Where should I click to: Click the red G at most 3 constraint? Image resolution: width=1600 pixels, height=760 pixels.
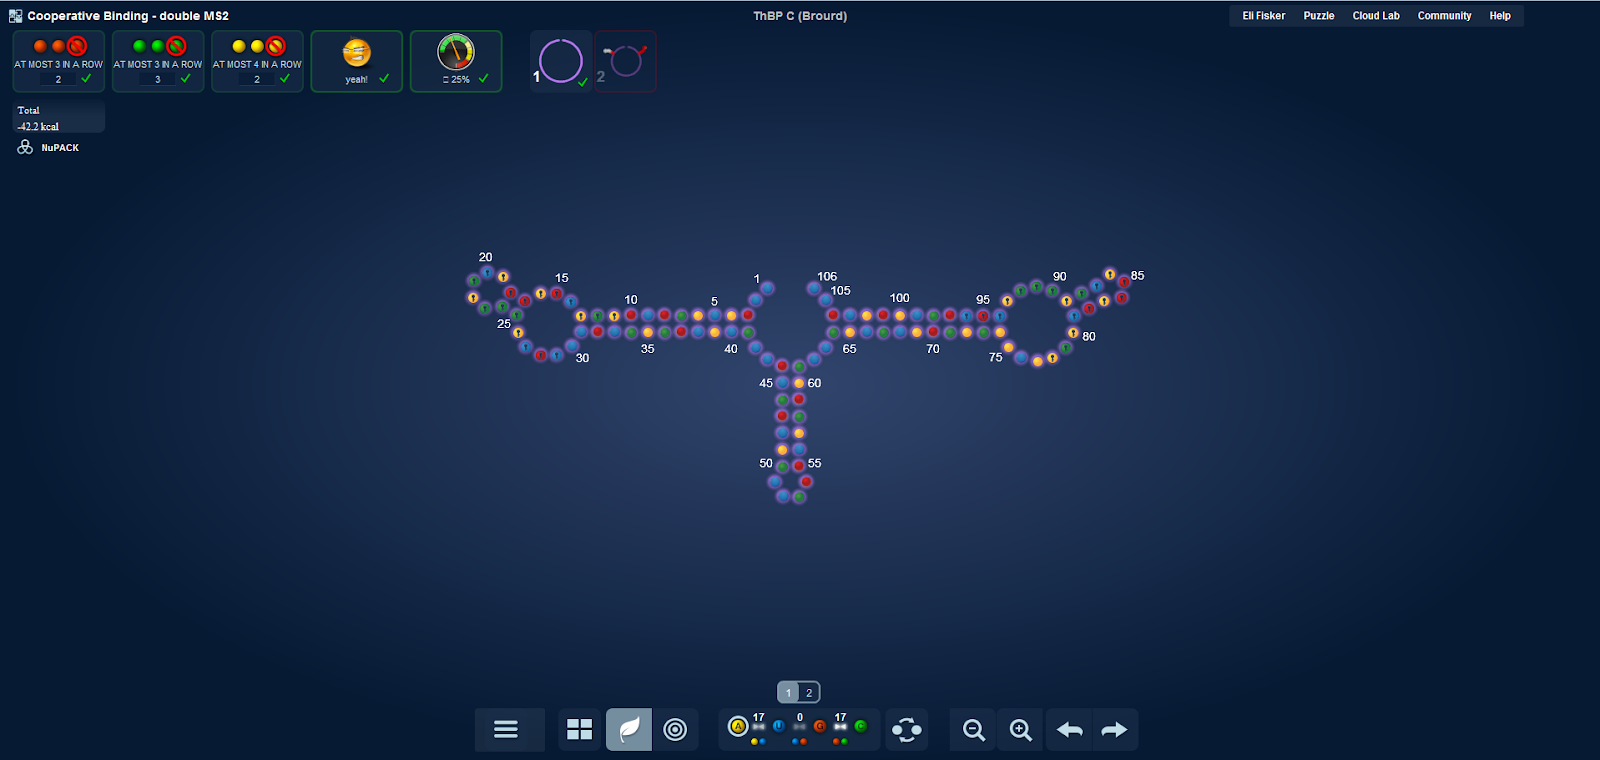(x=58, y=61)
